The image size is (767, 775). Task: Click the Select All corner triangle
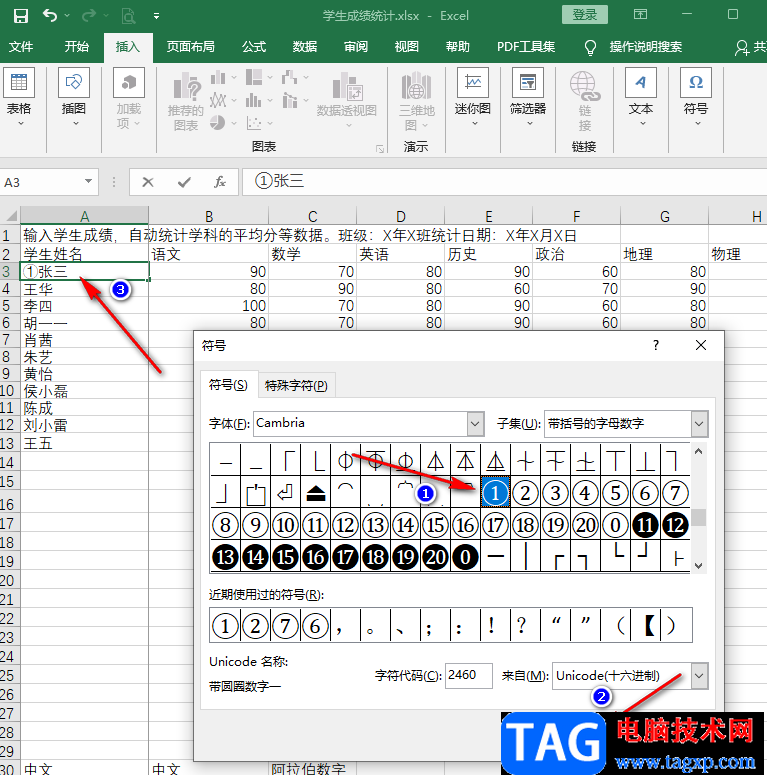(10, 216)
